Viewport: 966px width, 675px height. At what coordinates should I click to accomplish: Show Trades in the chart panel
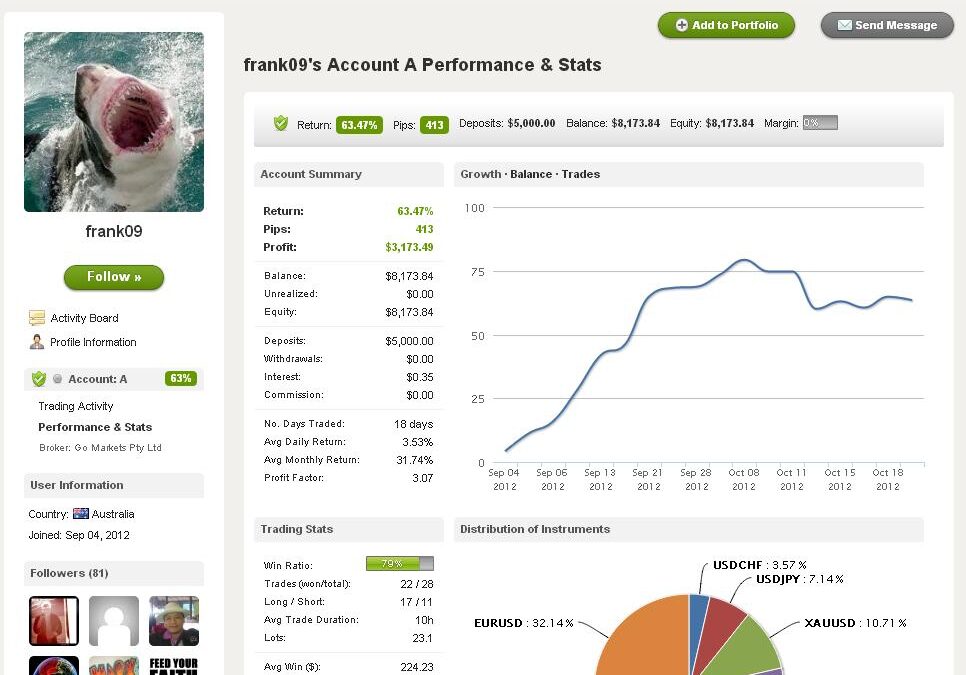point(580,174)
